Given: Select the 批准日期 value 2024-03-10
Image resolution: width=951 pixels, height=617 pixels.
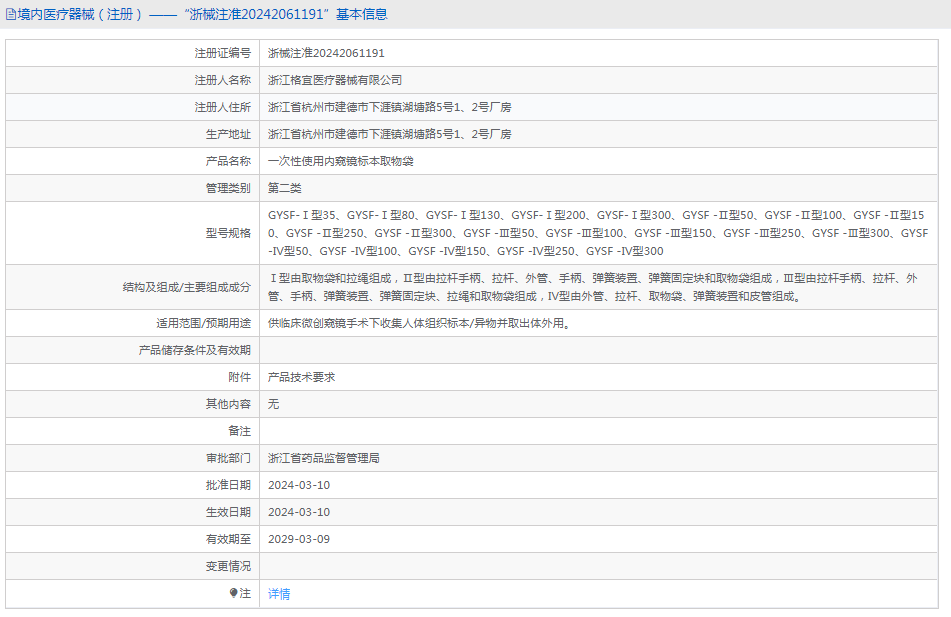Looking at the screenshot, I should pos(299,485).
